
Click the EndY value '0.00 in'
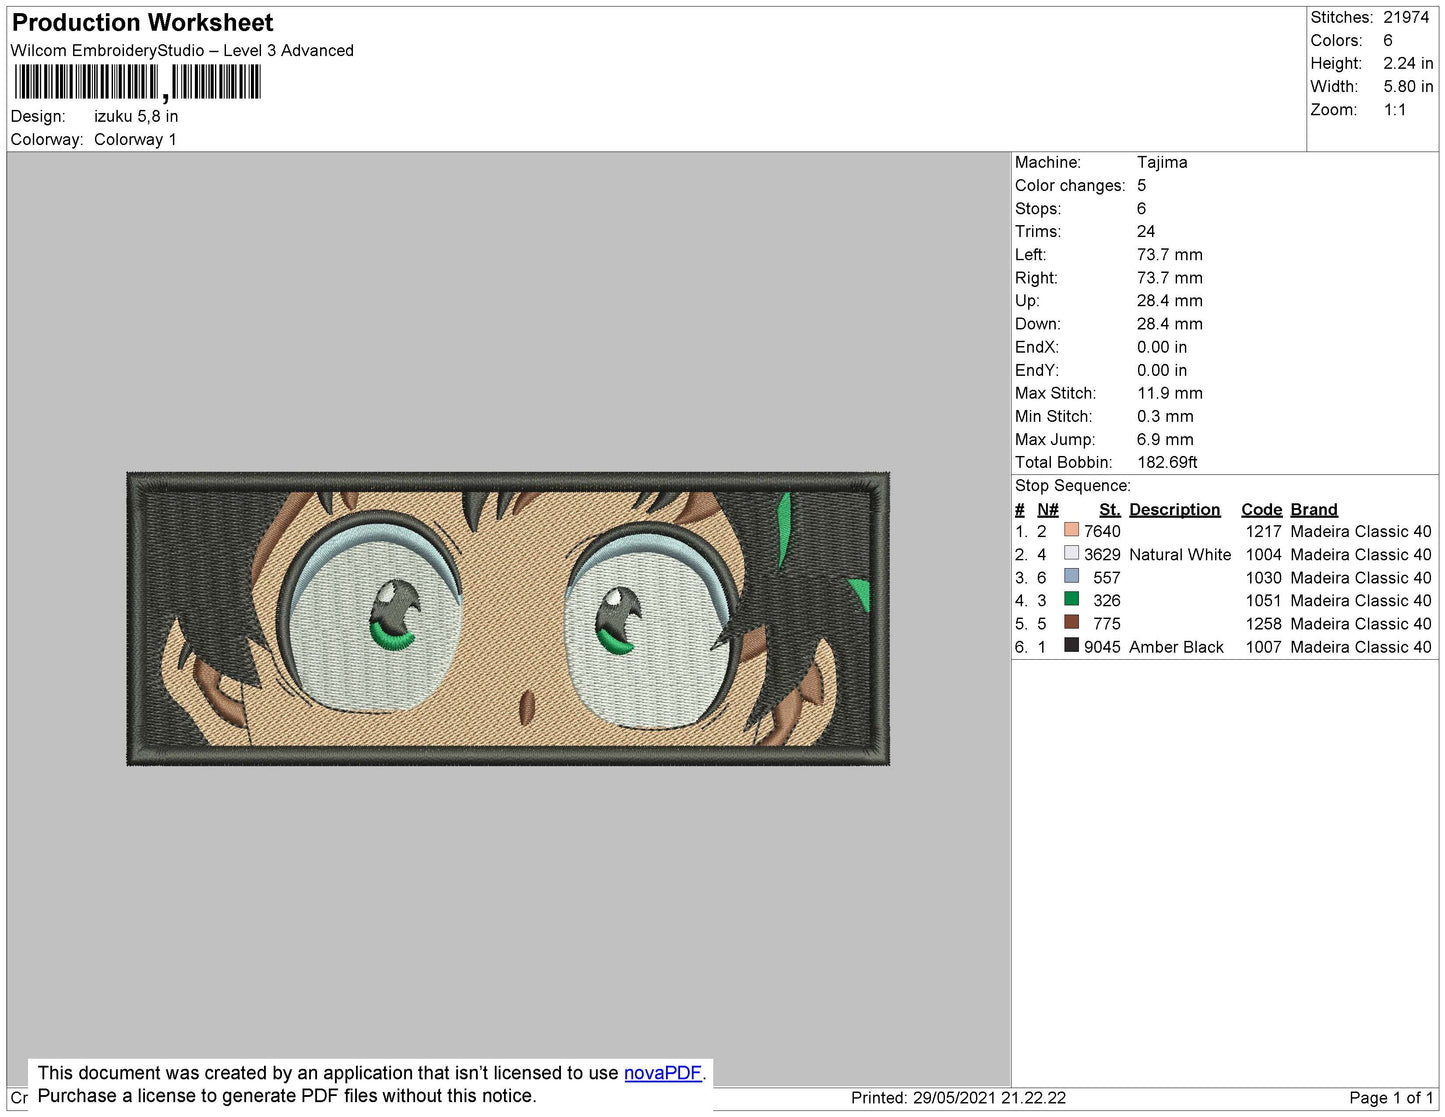tap(1162, 370)
